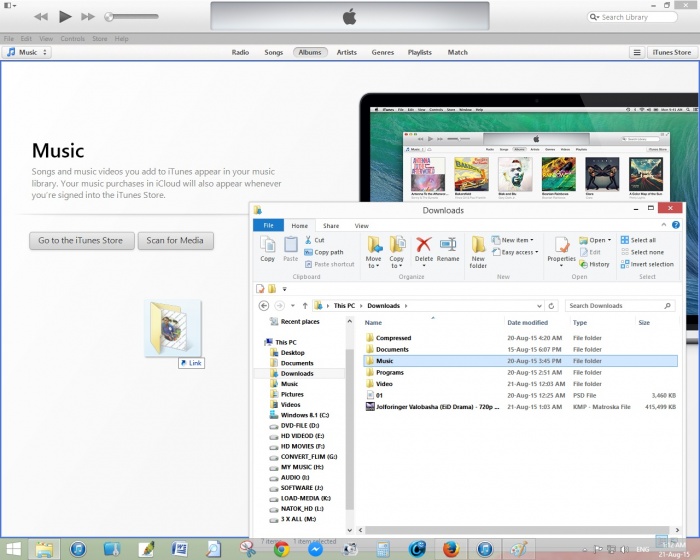Create a New folder from the ribbon
This screenshot has width=700, height=560.
coord(478,247)
